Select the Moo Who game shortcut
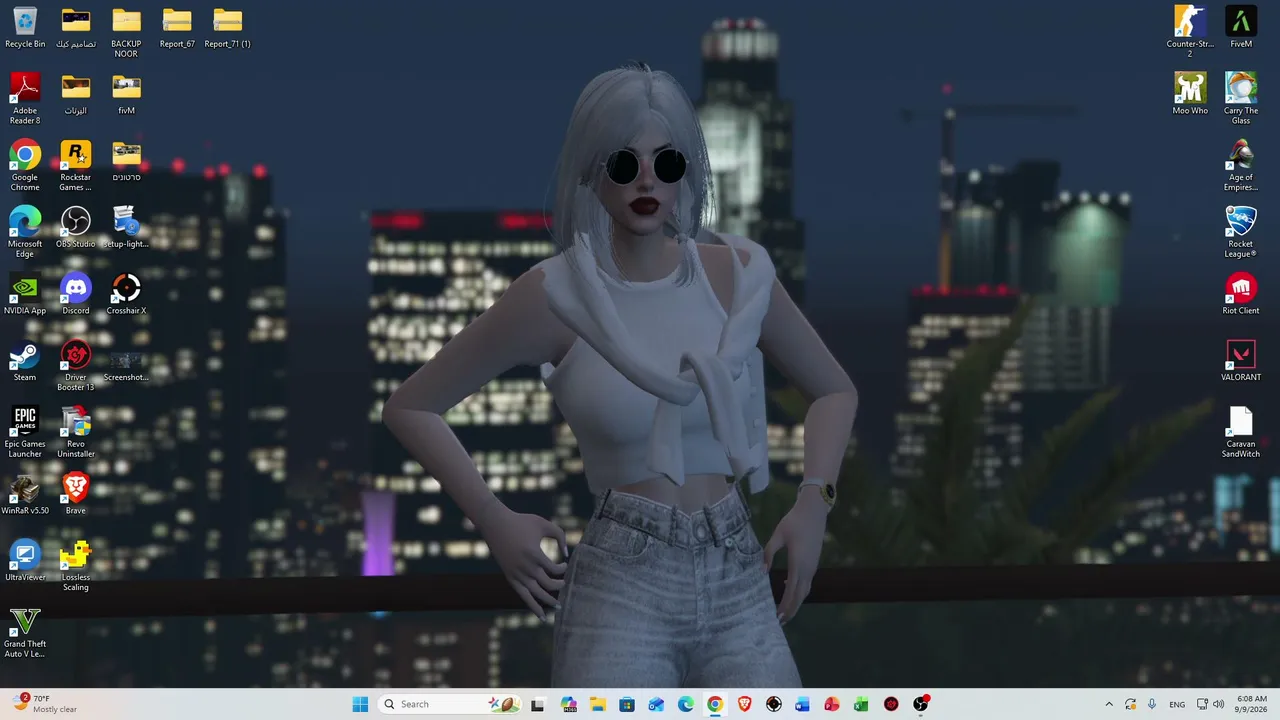The image size is (1280, 720). 1190,94
